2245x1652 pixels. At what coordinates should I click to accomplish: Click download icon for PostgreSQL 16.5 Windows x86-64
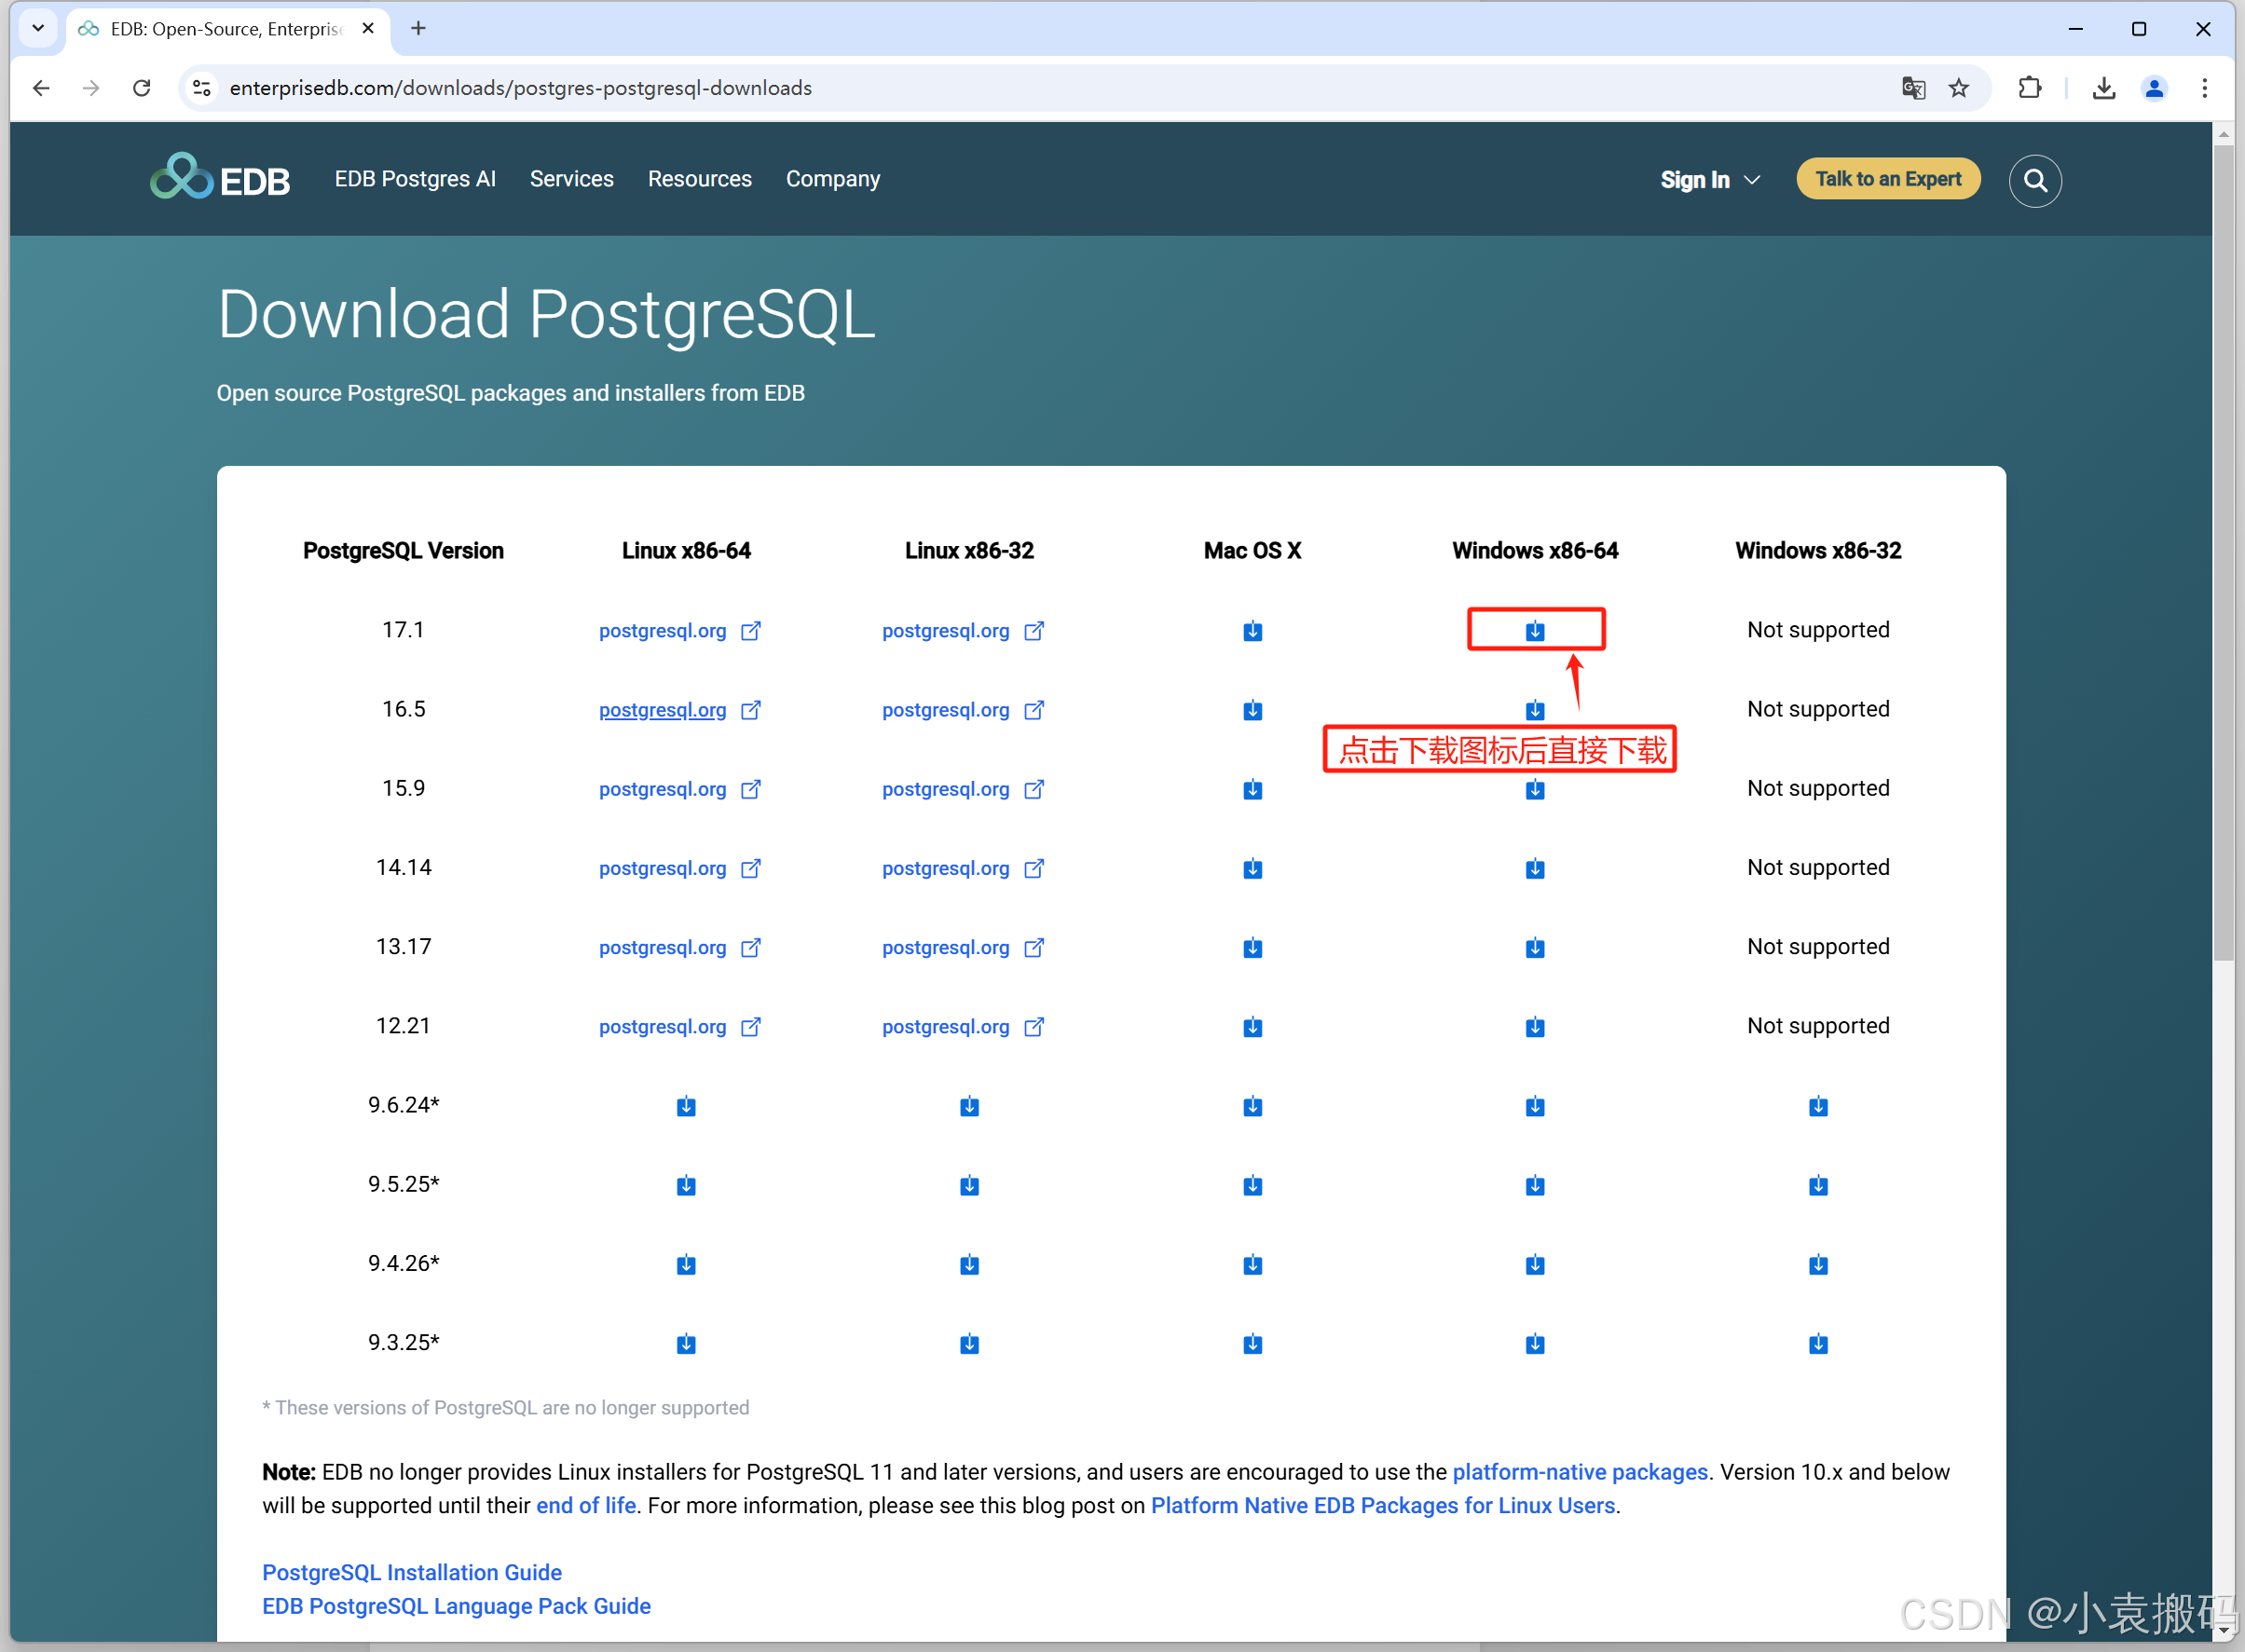pyautogui.click(x=1534, y=709)
